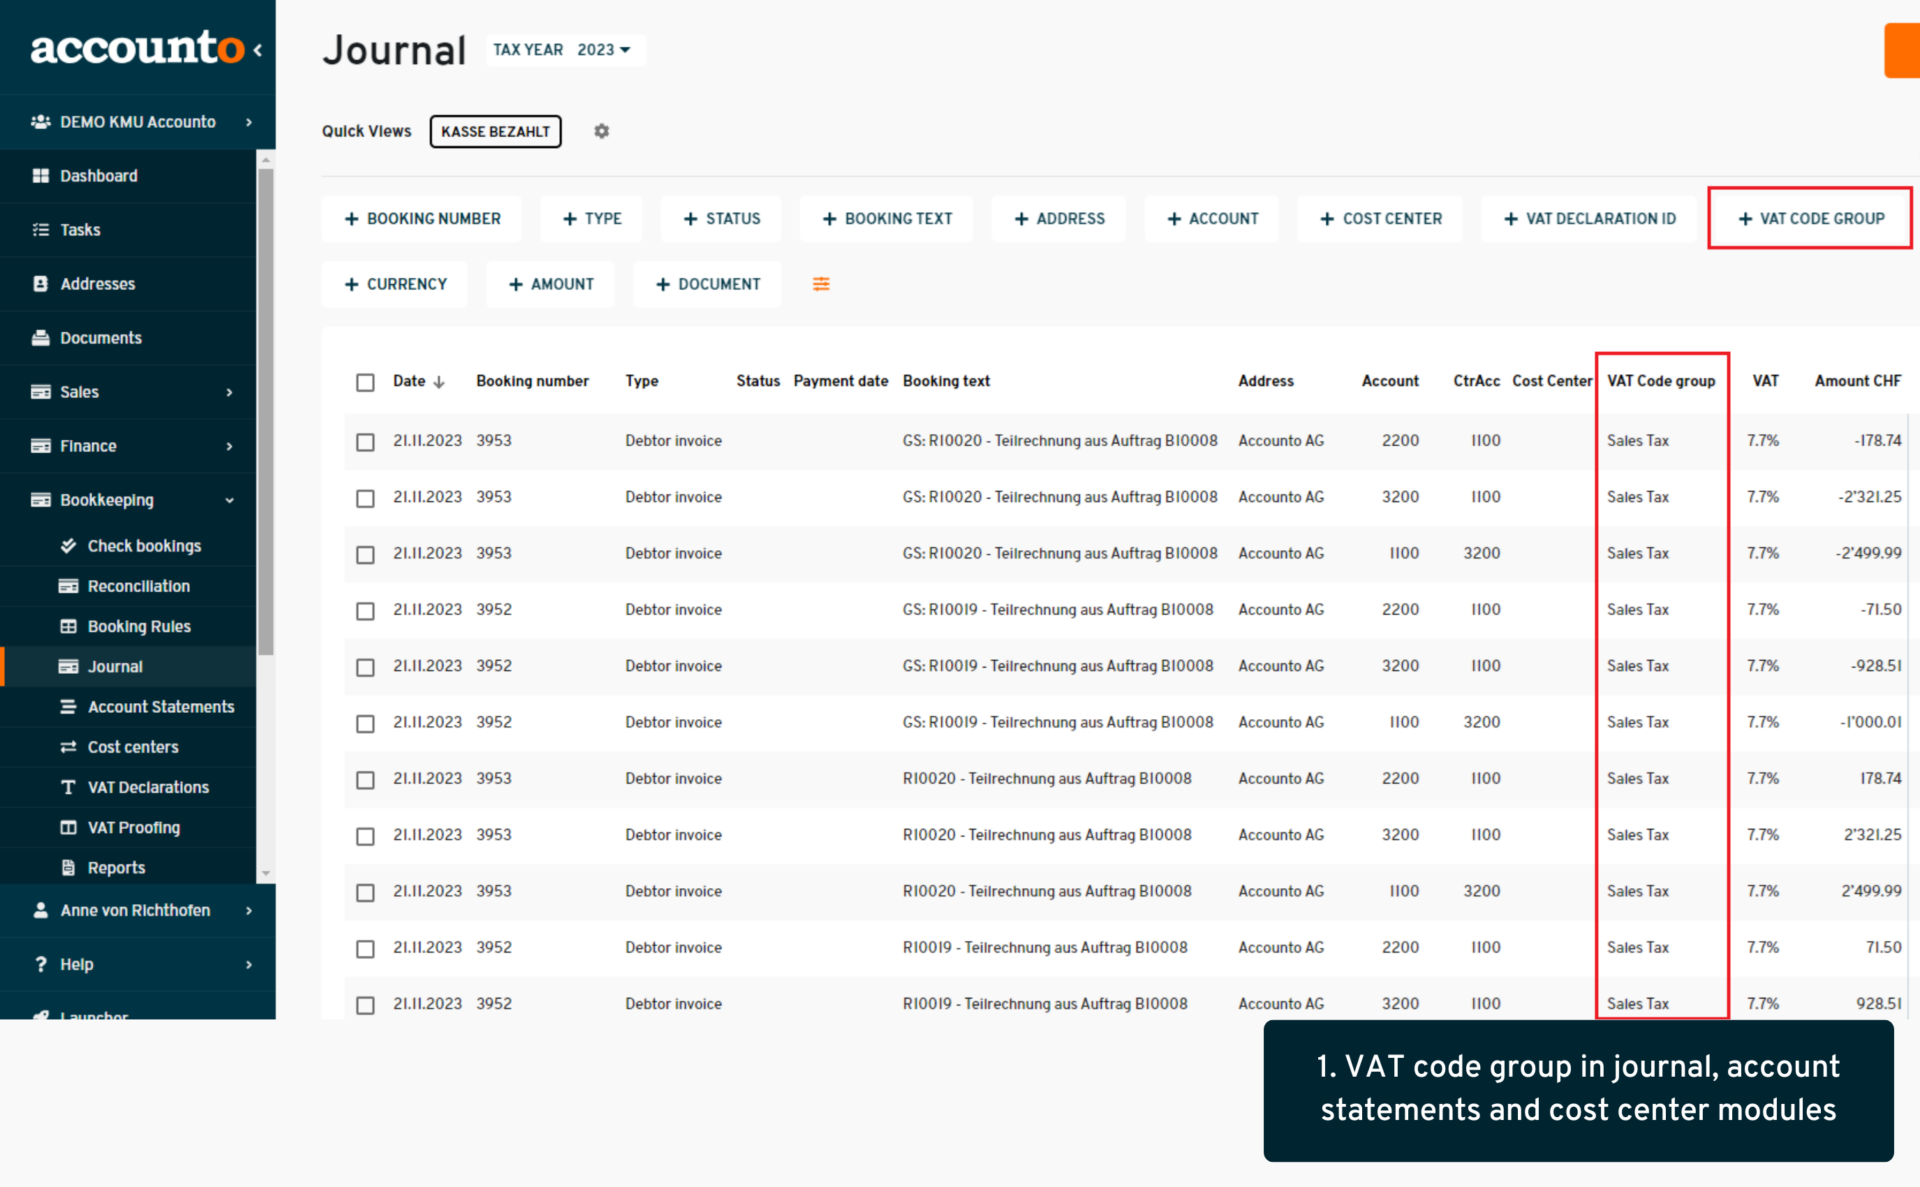Click the Reconciliation icon
This screenshot has height=1187, width=1920.
[68, 586]
